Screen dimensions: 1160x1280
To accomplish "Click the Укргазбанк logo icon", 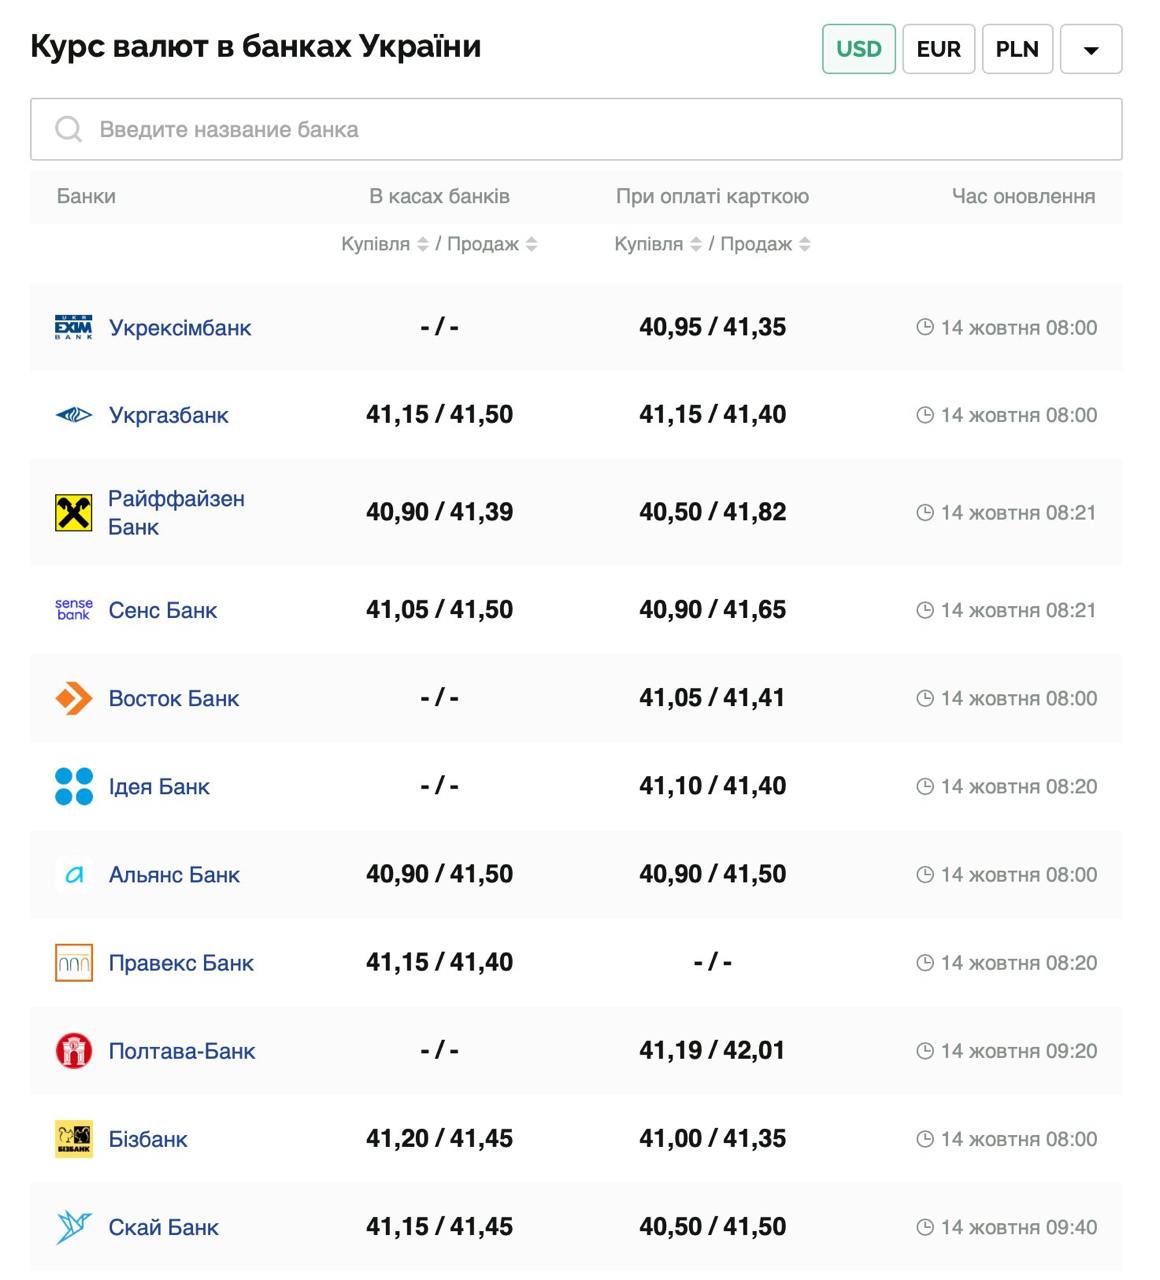I will coord(73,415).
